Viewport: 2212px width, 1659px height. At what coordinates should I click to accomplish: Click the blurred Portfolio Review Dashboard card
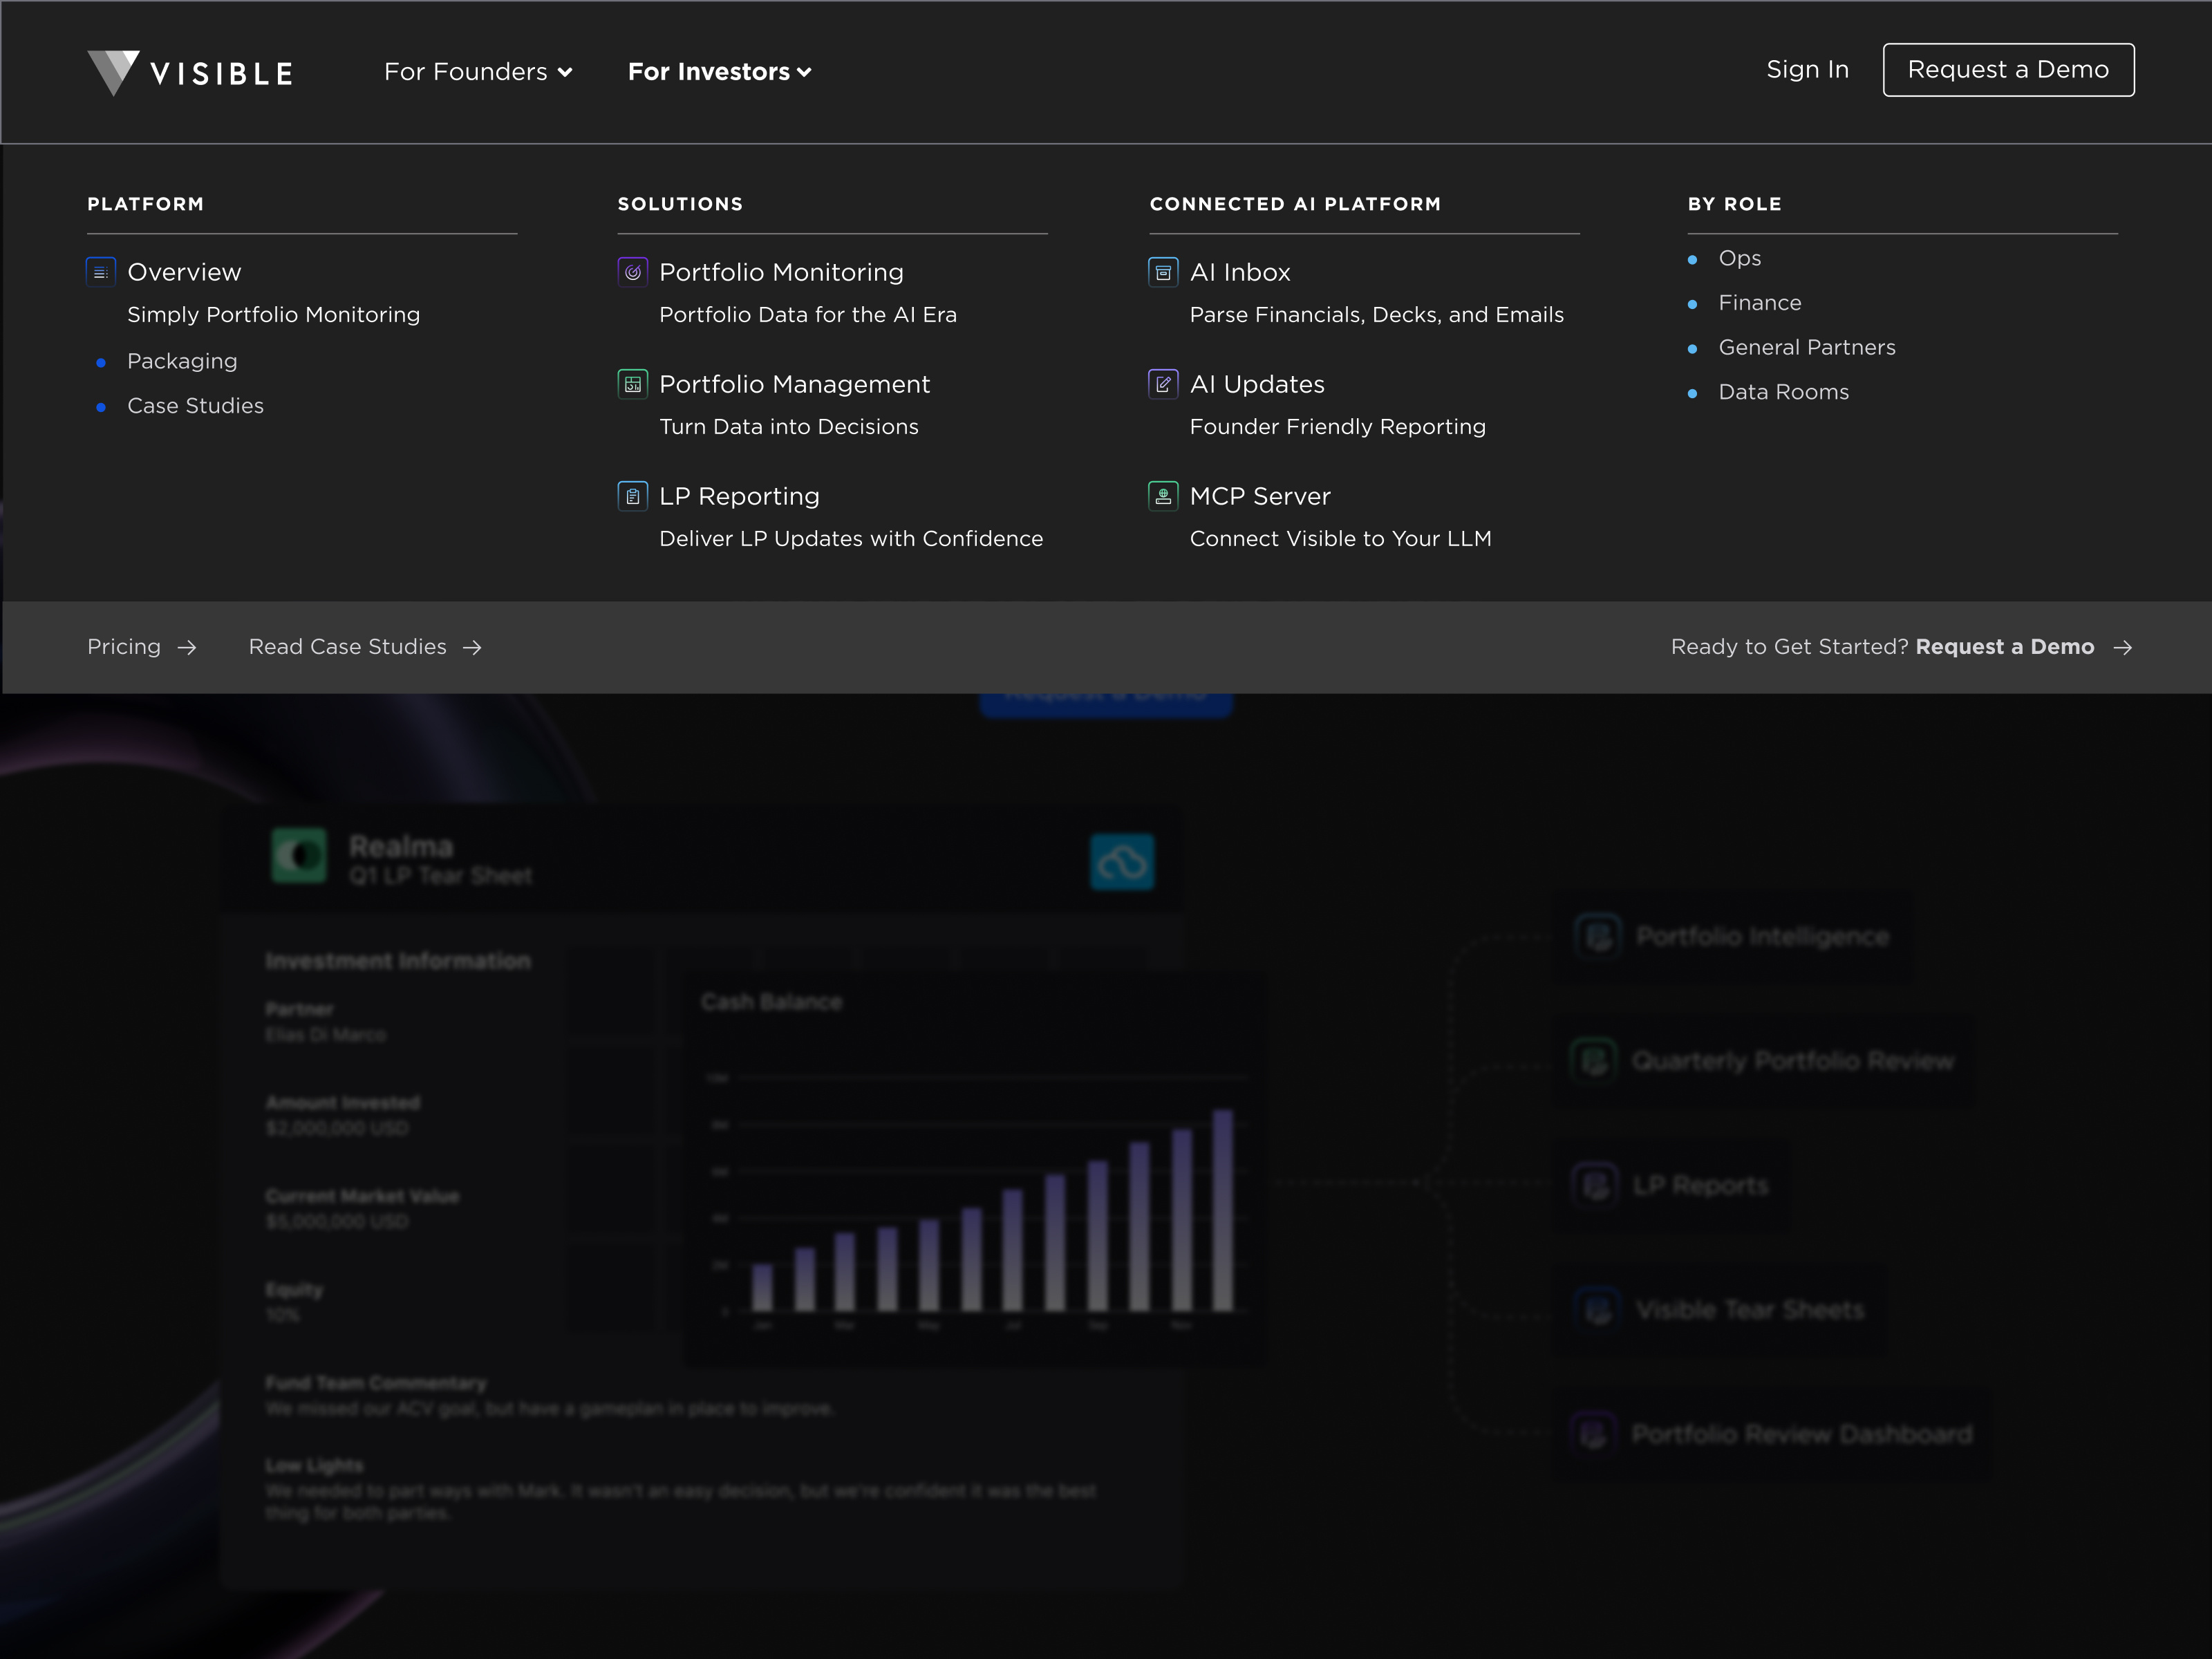point(1772,1434)
